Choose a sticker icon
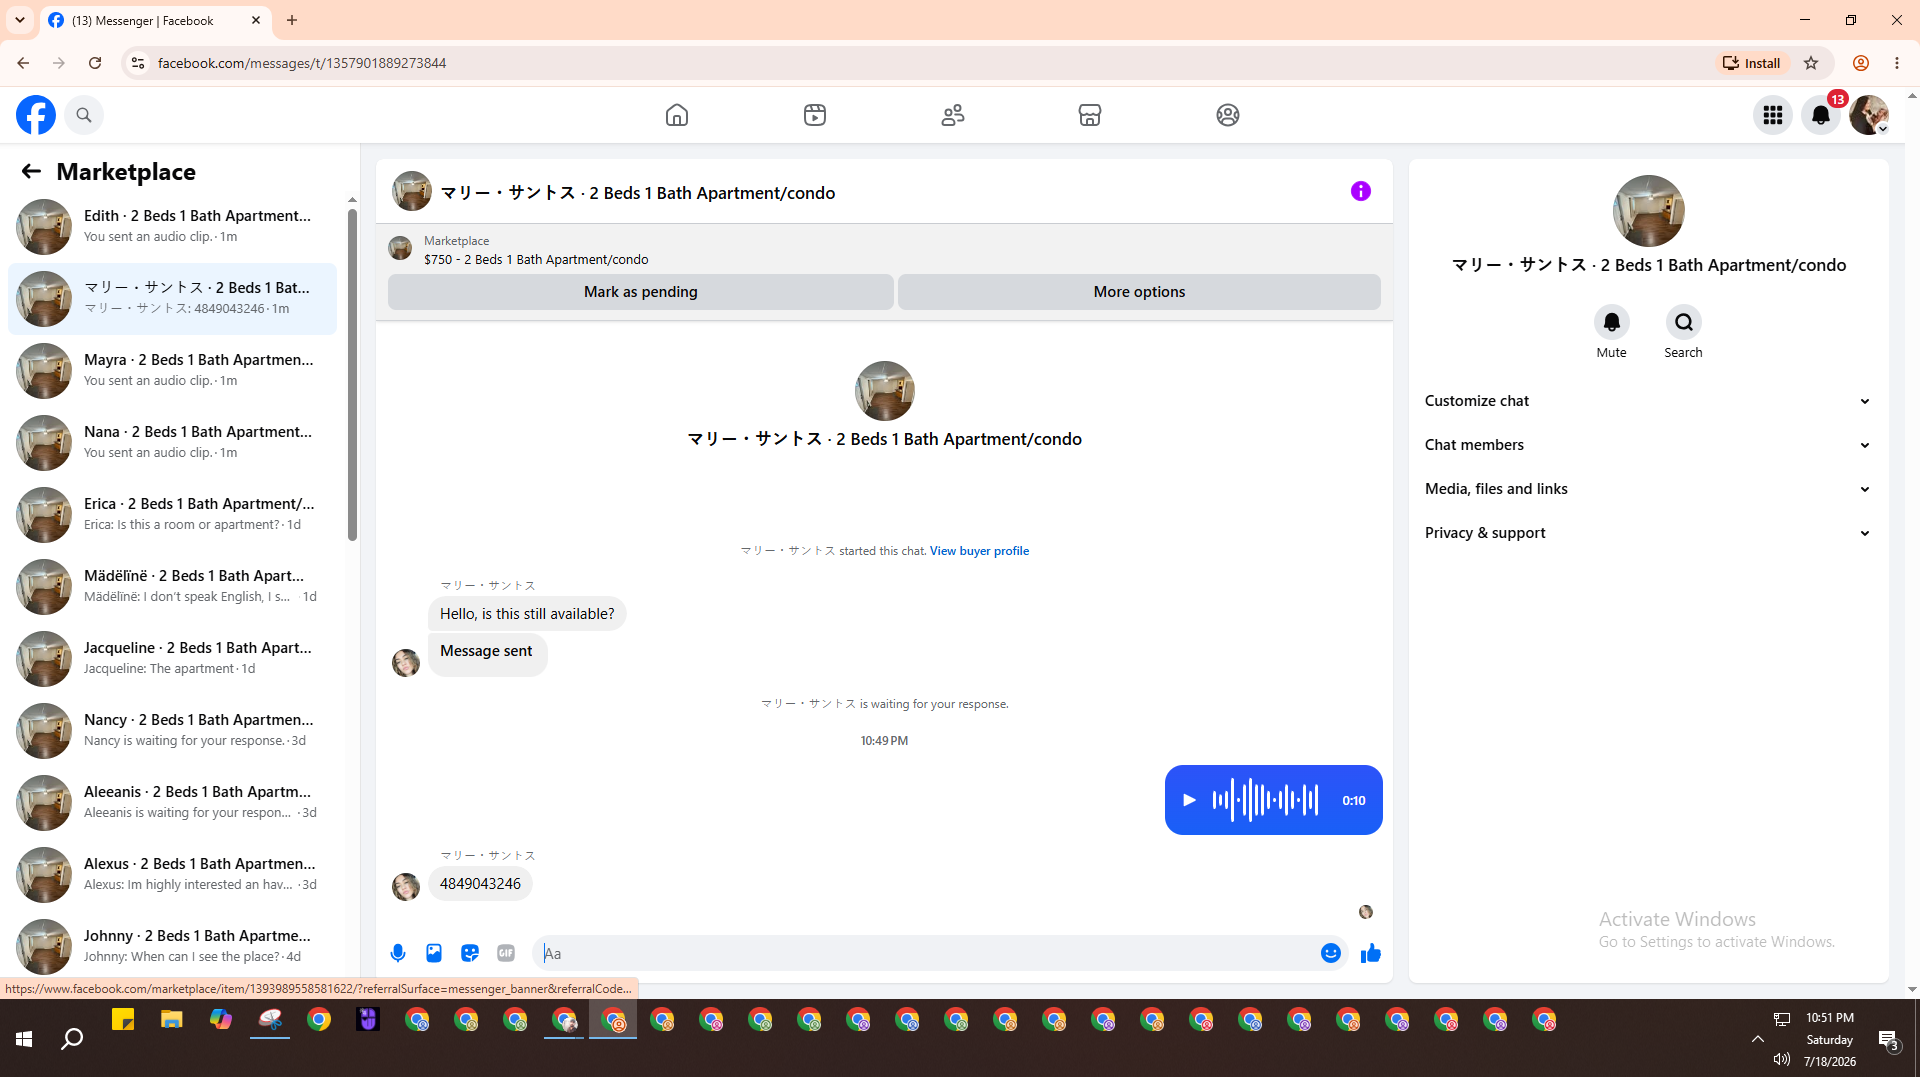1920x1077 pixels. coord(470,953)
